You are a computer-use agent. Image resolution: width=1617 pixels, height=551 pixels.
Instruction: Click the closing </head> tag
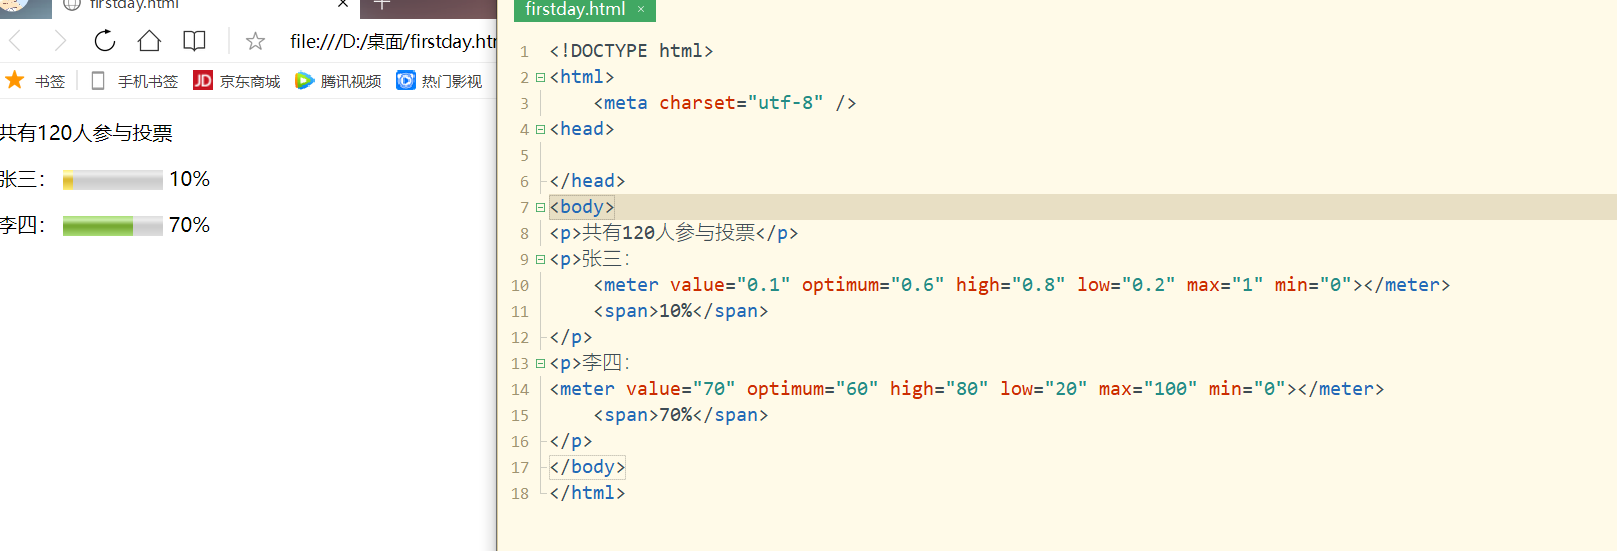point(587,181)
